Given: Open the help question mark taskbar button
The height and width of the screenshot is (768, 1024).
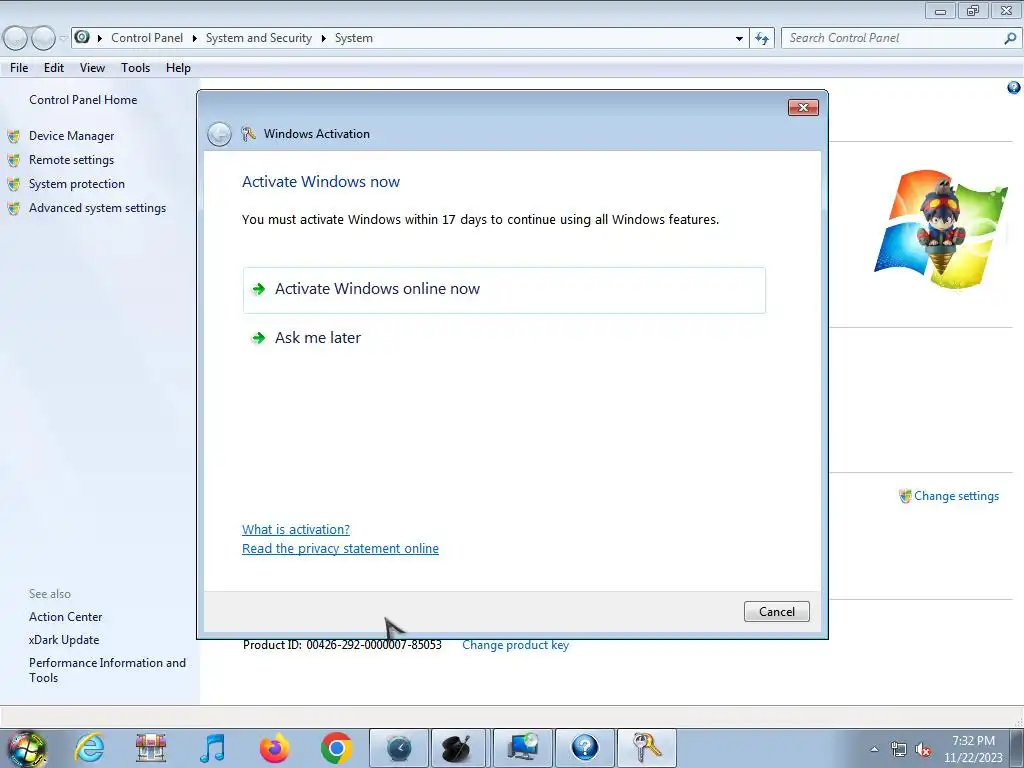Looking at the screenshot, I should pos(585,748).
